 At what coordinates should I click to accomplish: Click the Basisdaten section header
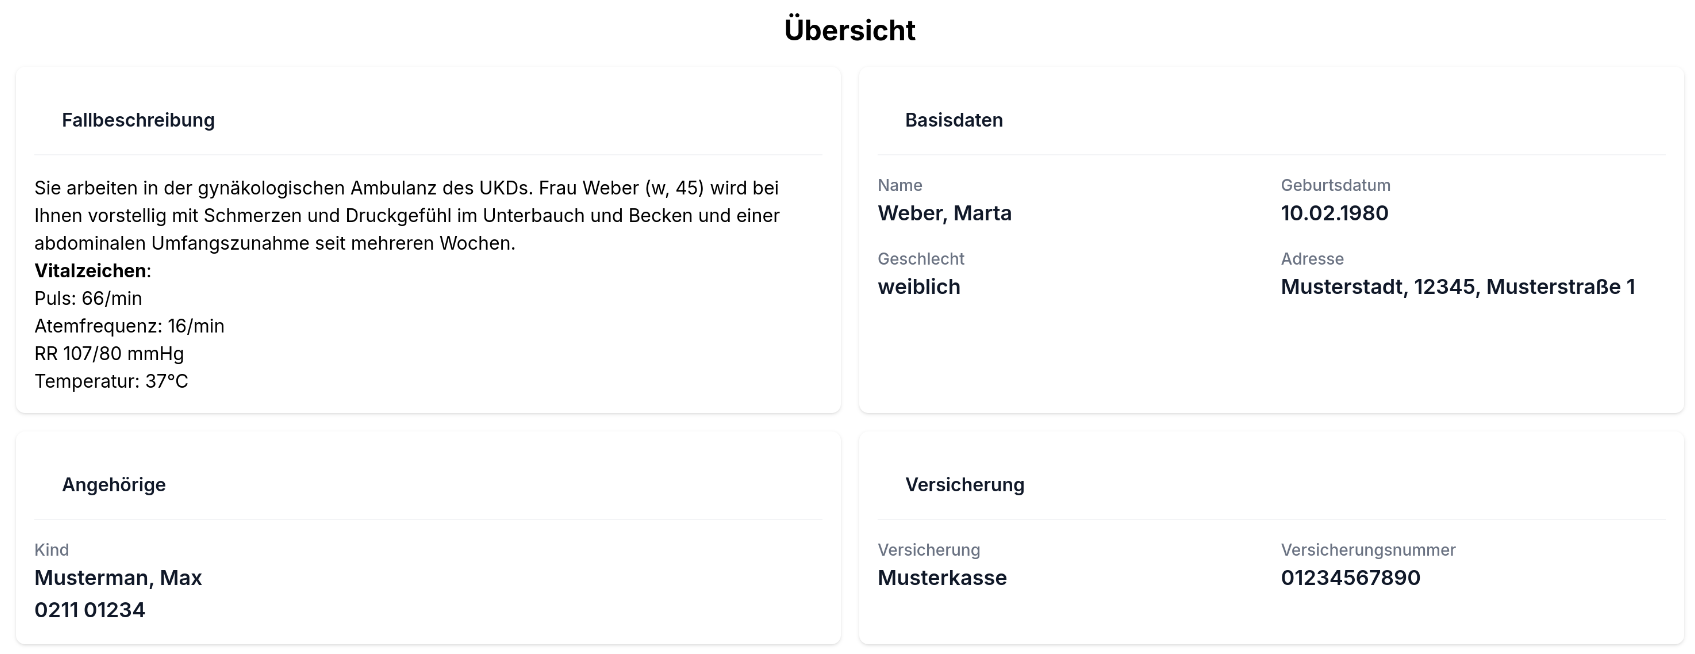tap(953, 120)
